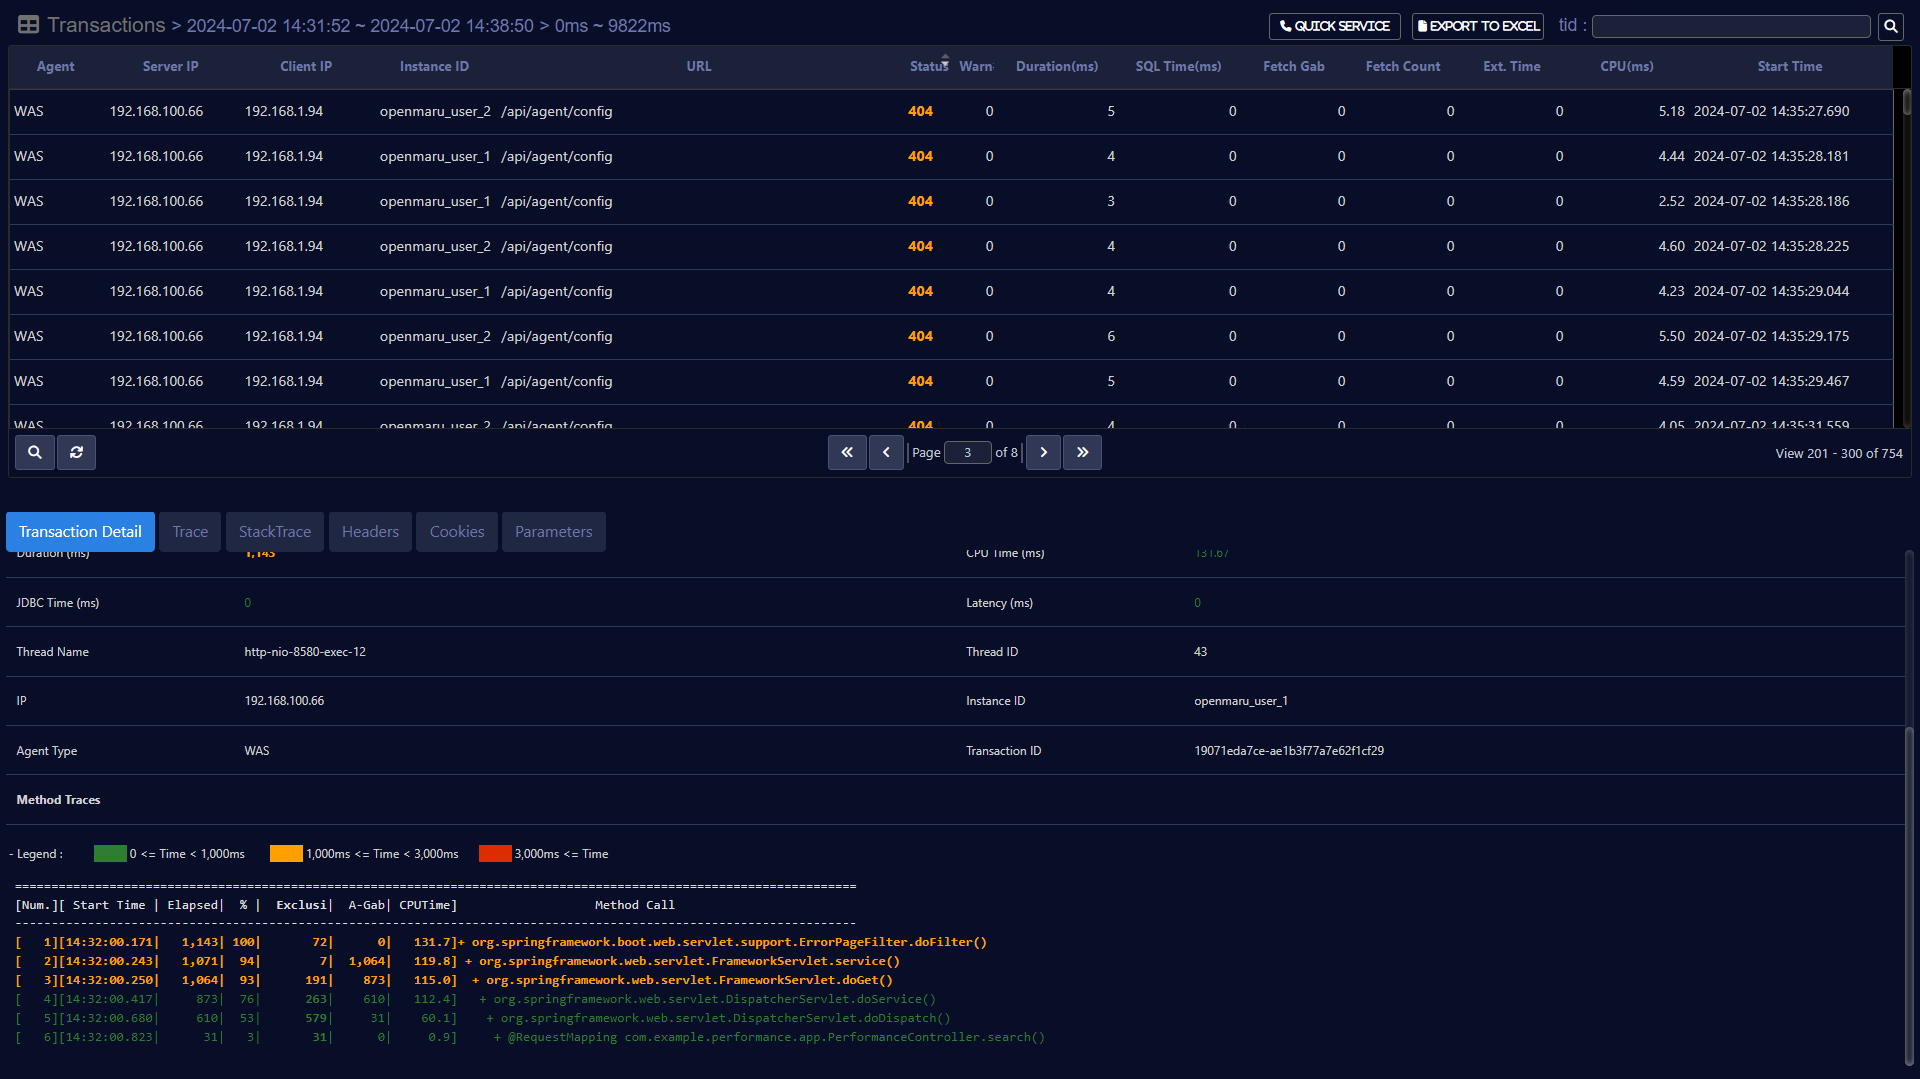Screen dimensions: 1920x1079
Task: Sort table by Status column
Action: (x=928, y=67)
